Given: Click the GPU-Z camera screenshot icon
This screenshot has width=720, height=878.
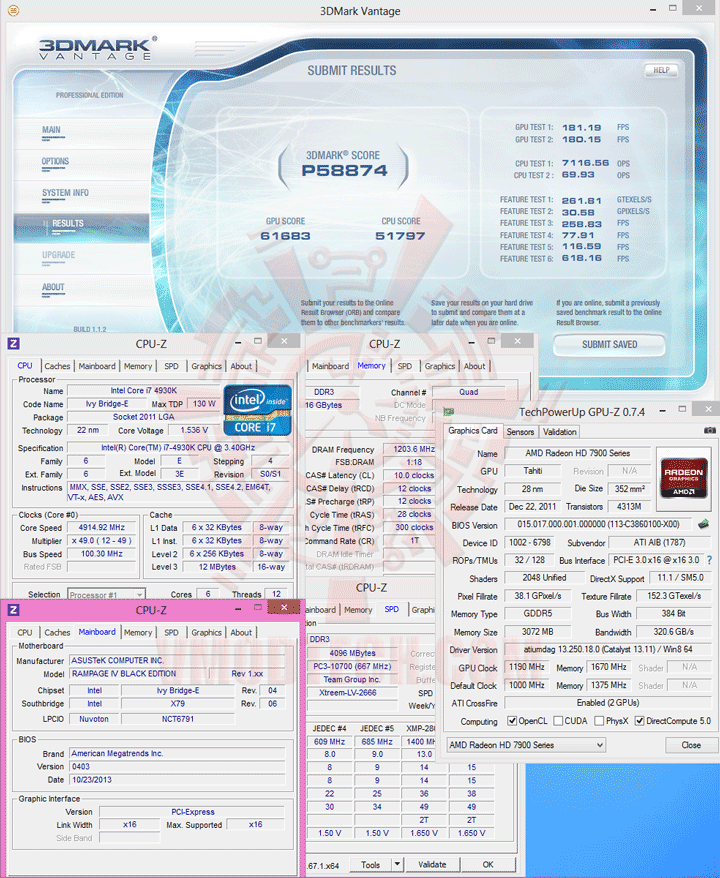Looking at the screenshot, I should pos(709,431).
